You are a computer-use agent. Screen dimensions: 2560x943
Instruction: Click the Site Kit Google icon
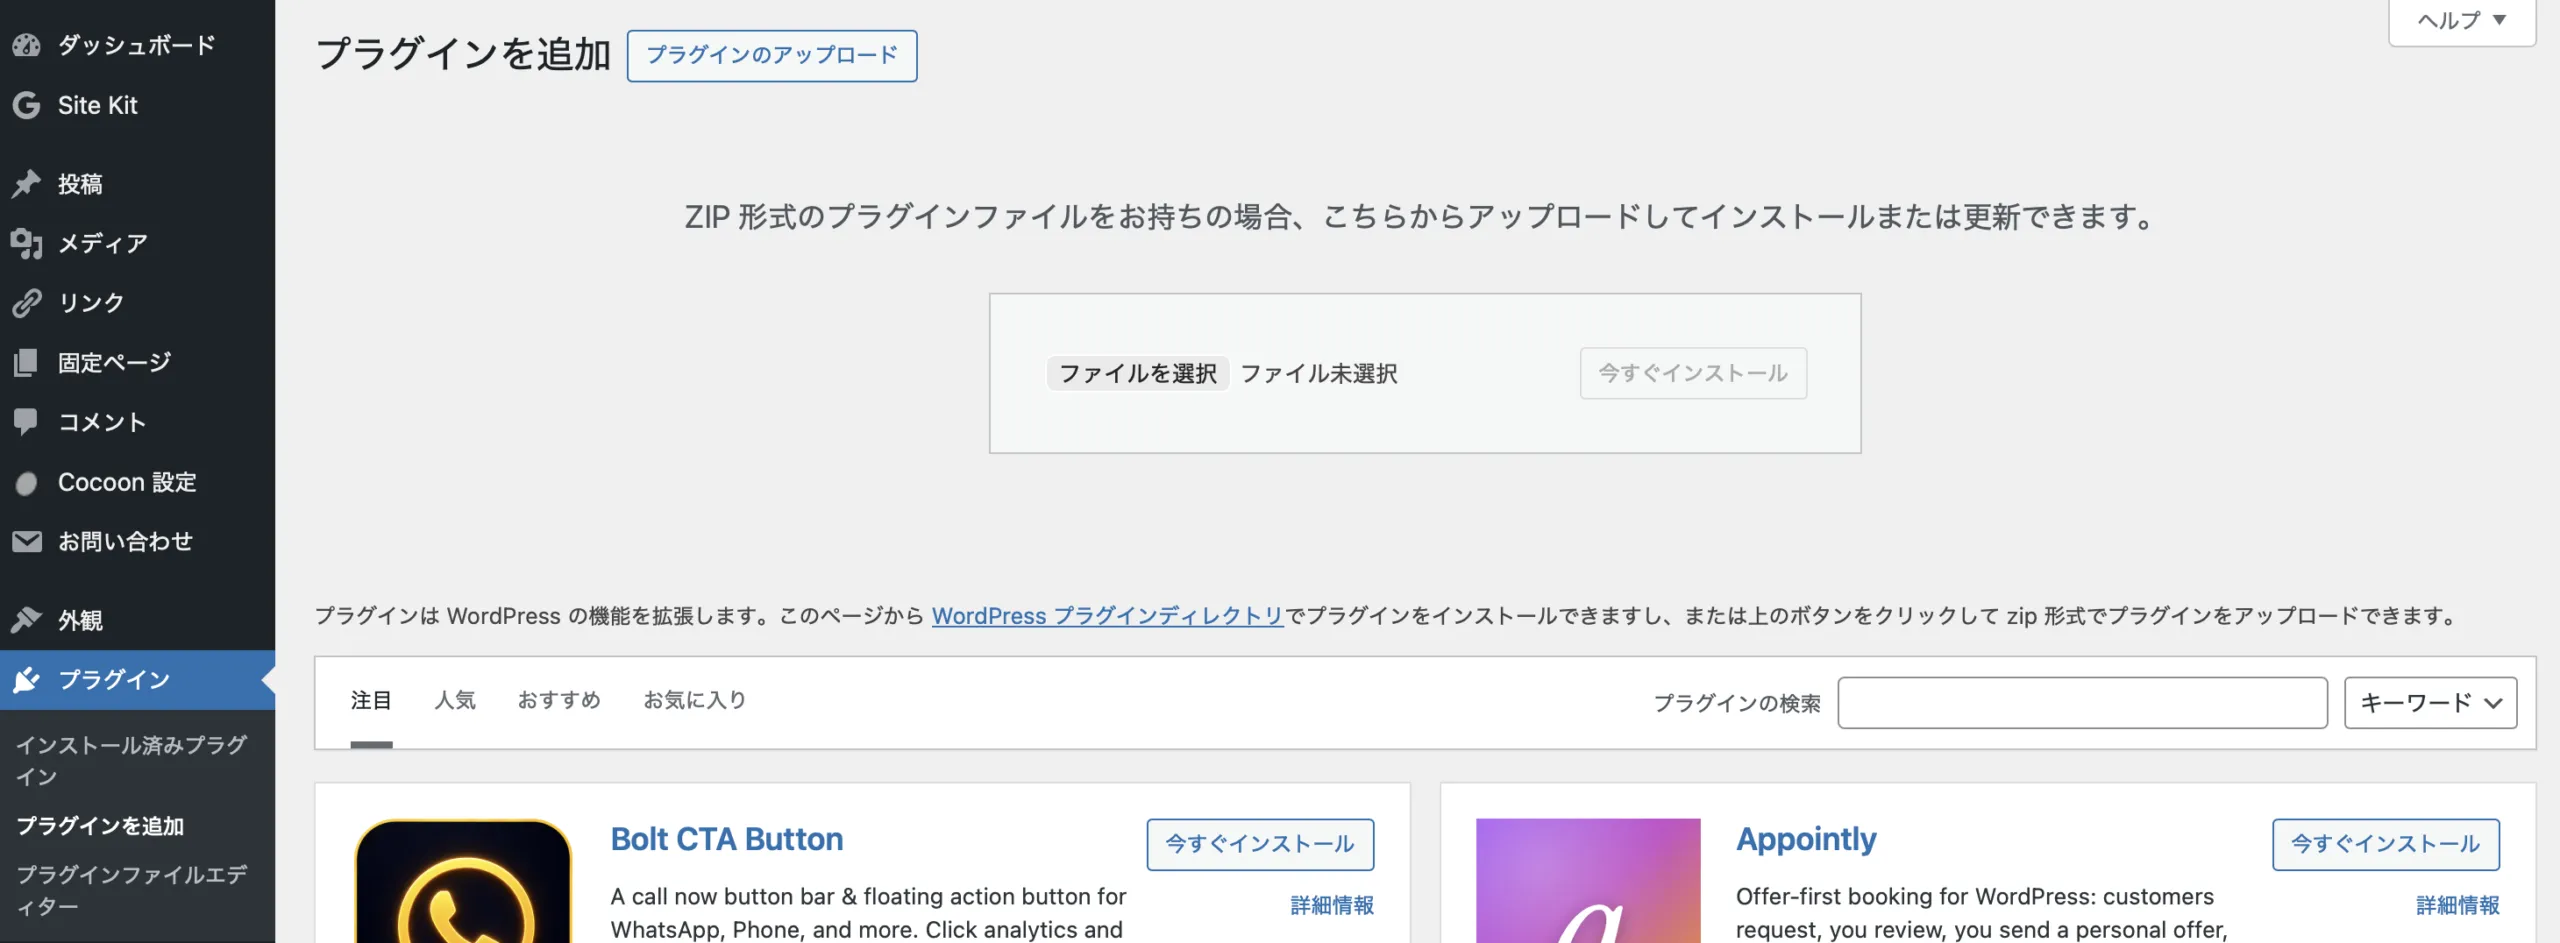point(26,105)
